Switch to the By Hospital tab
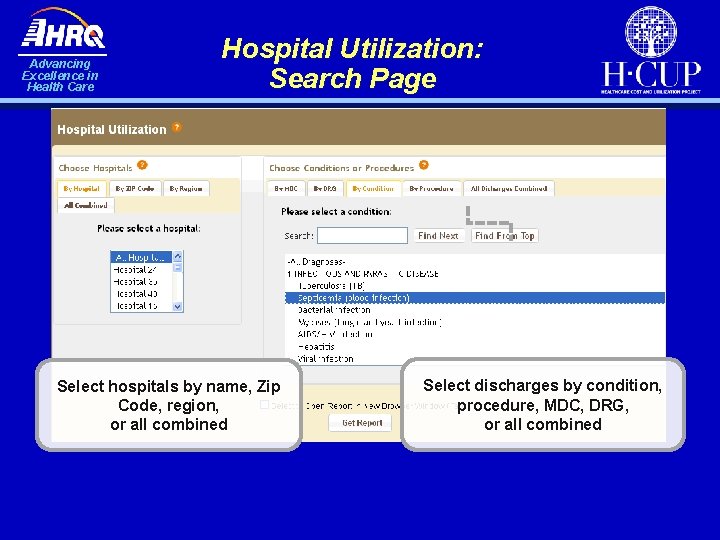The image size is (720, 540). [82, 189]
